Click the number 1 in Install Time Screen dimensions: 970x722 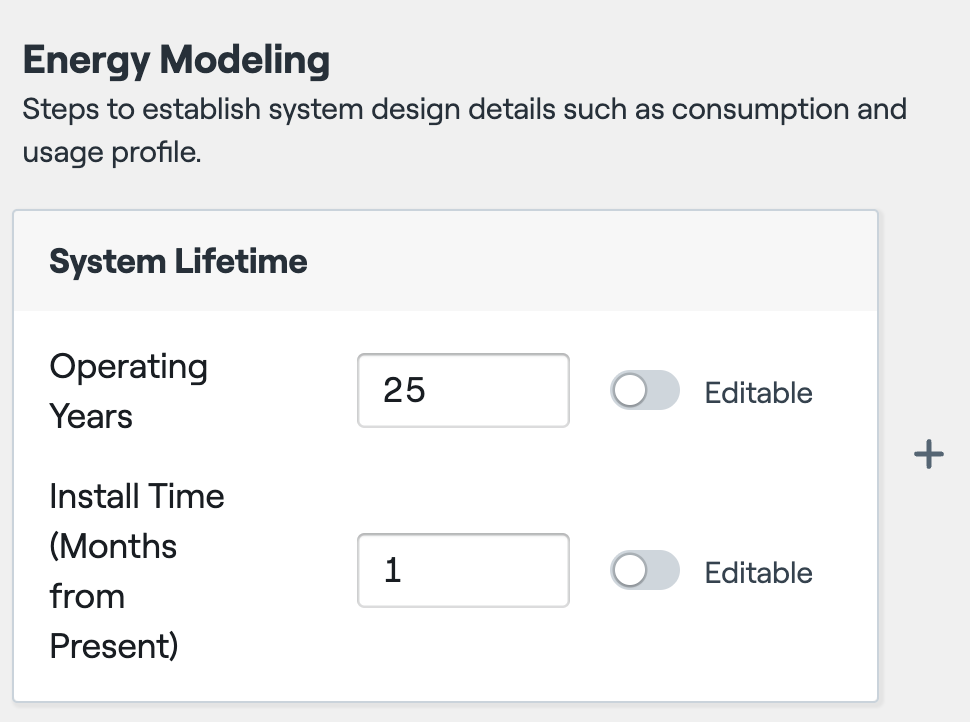pos(393,570)
